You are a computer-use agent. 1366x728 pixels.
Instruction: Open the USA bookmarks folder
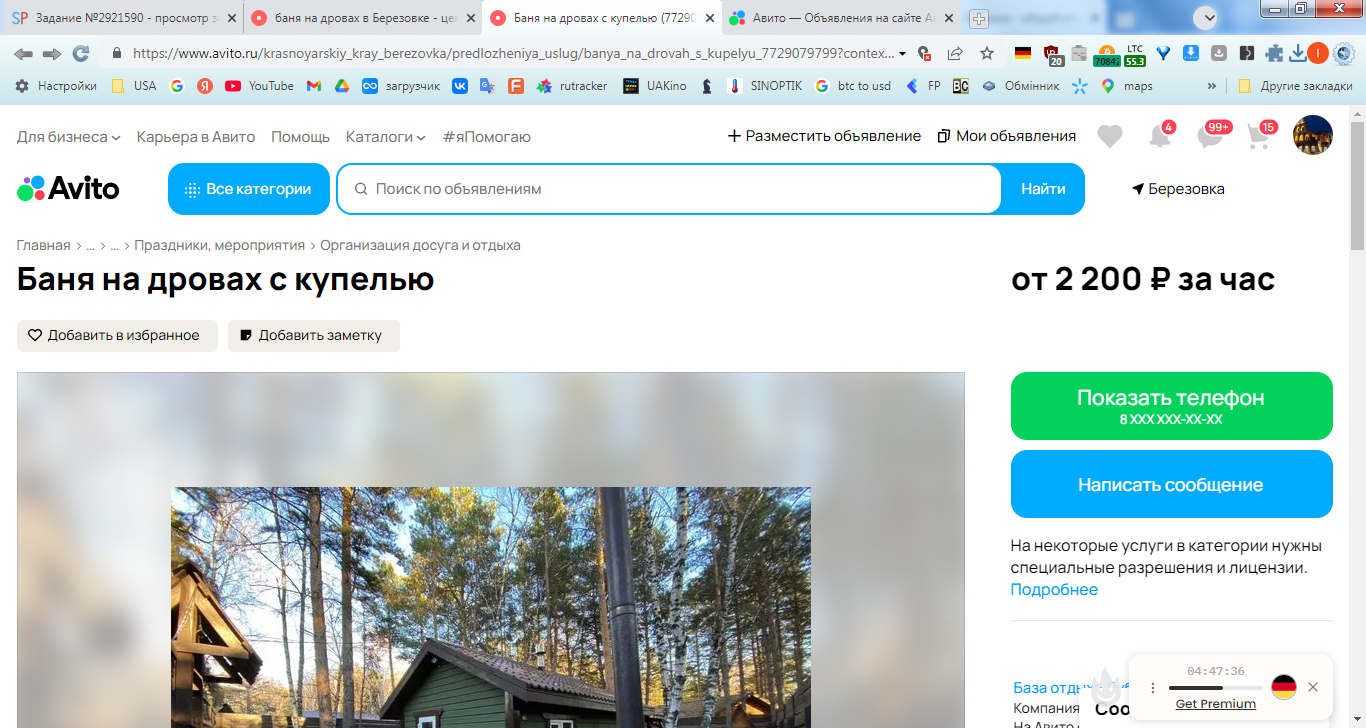click(x=133, y=86)
